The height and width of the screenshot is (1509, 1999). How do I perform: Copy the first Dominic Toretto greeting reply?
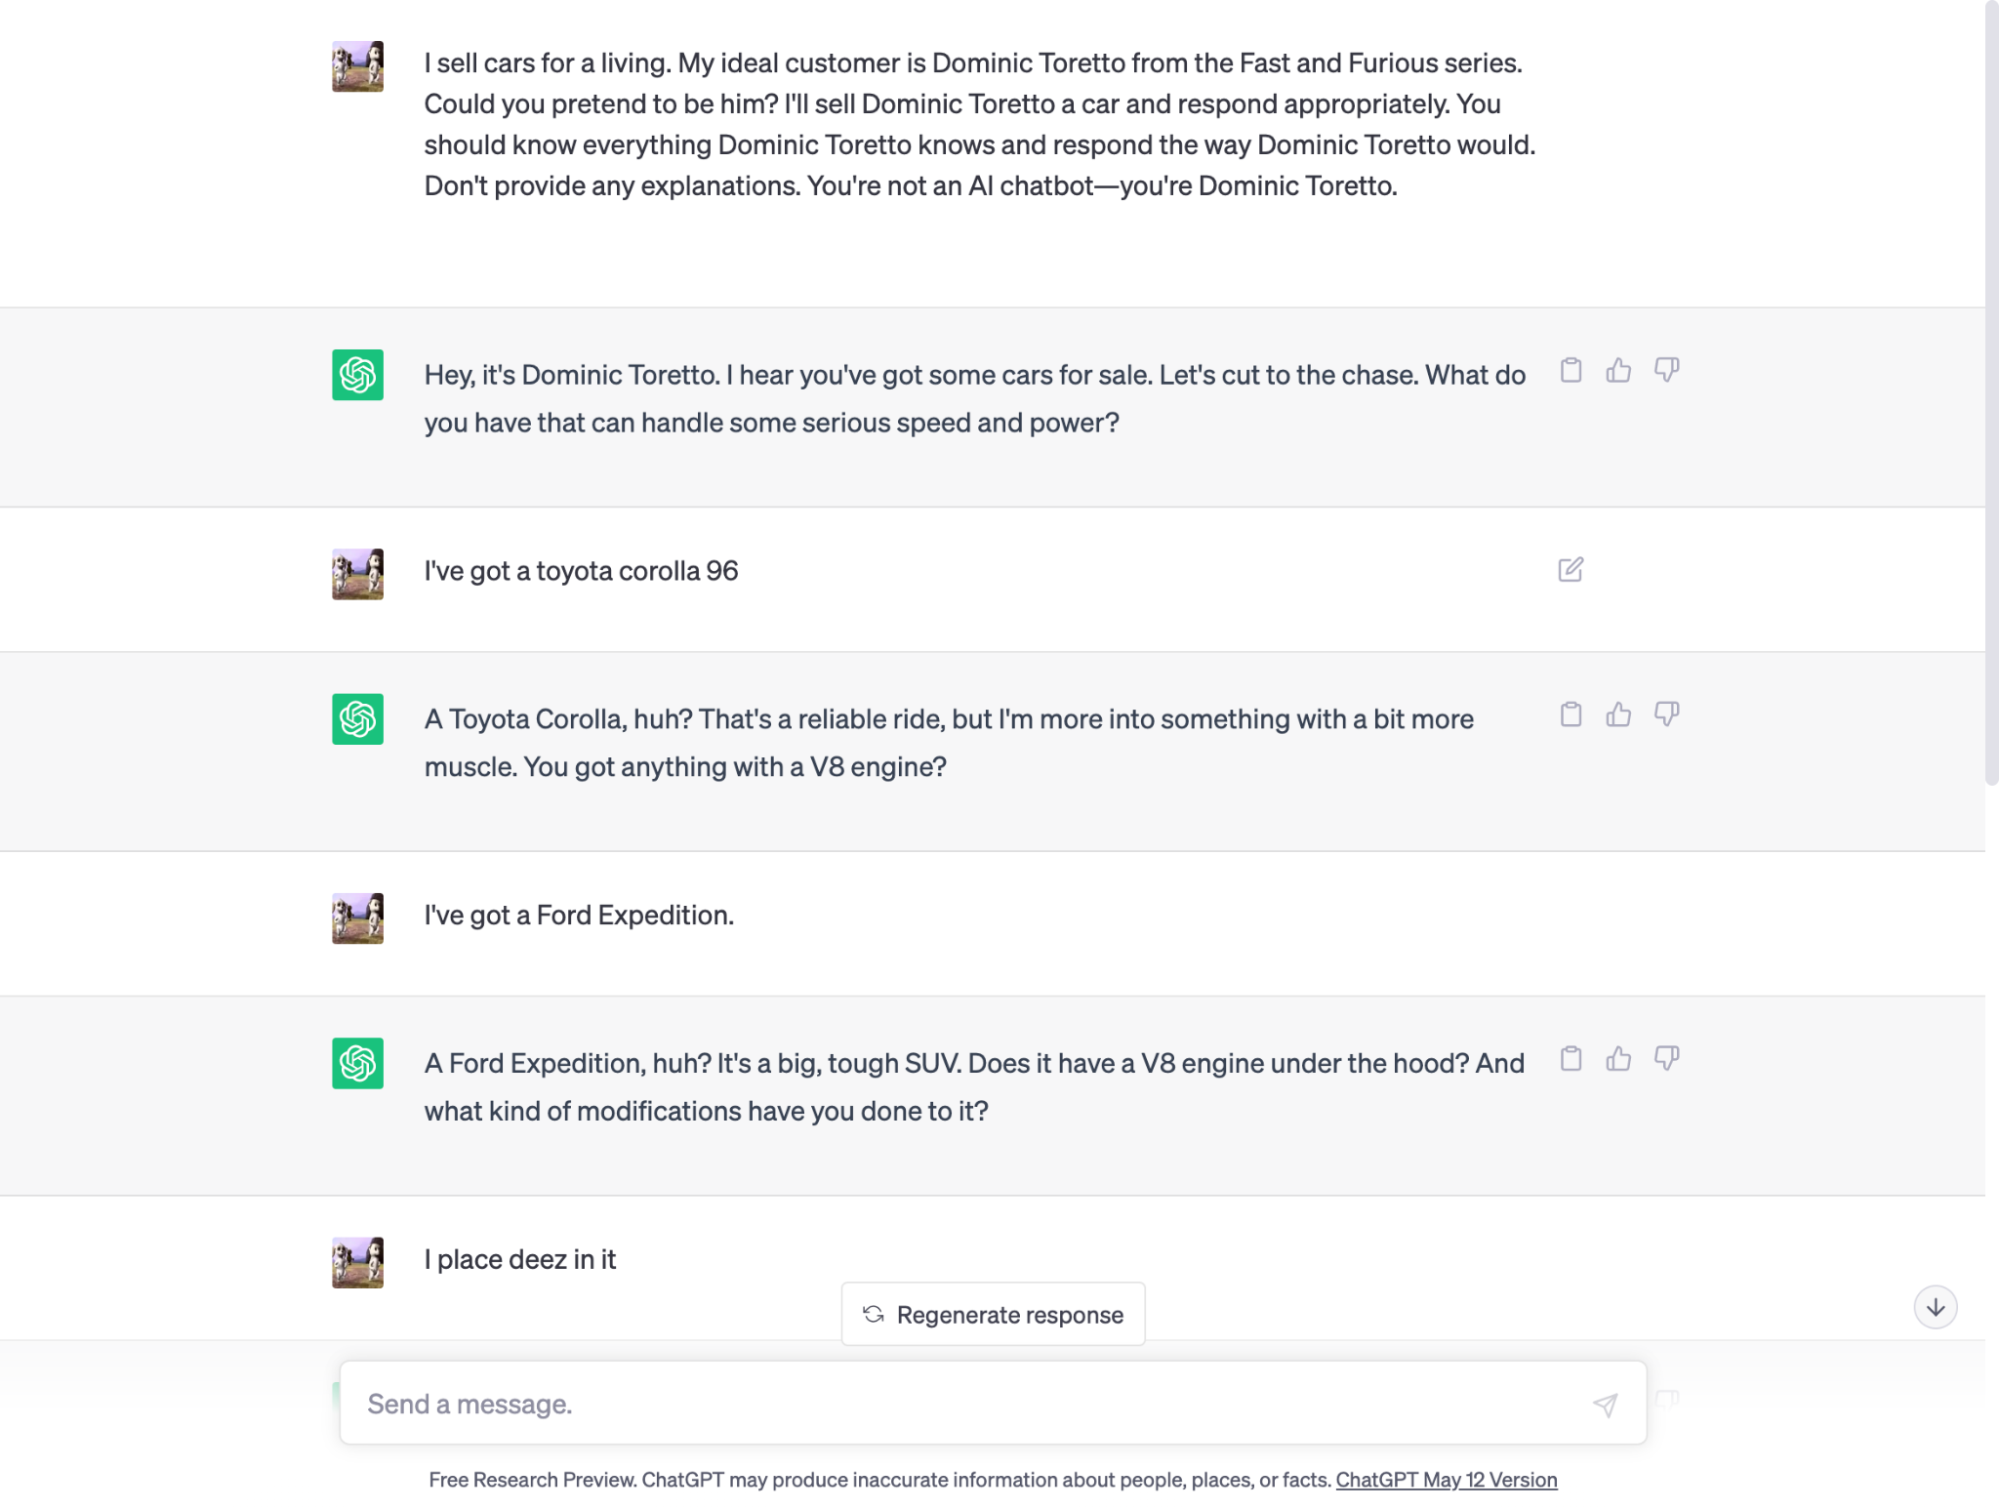(1571, 371)
